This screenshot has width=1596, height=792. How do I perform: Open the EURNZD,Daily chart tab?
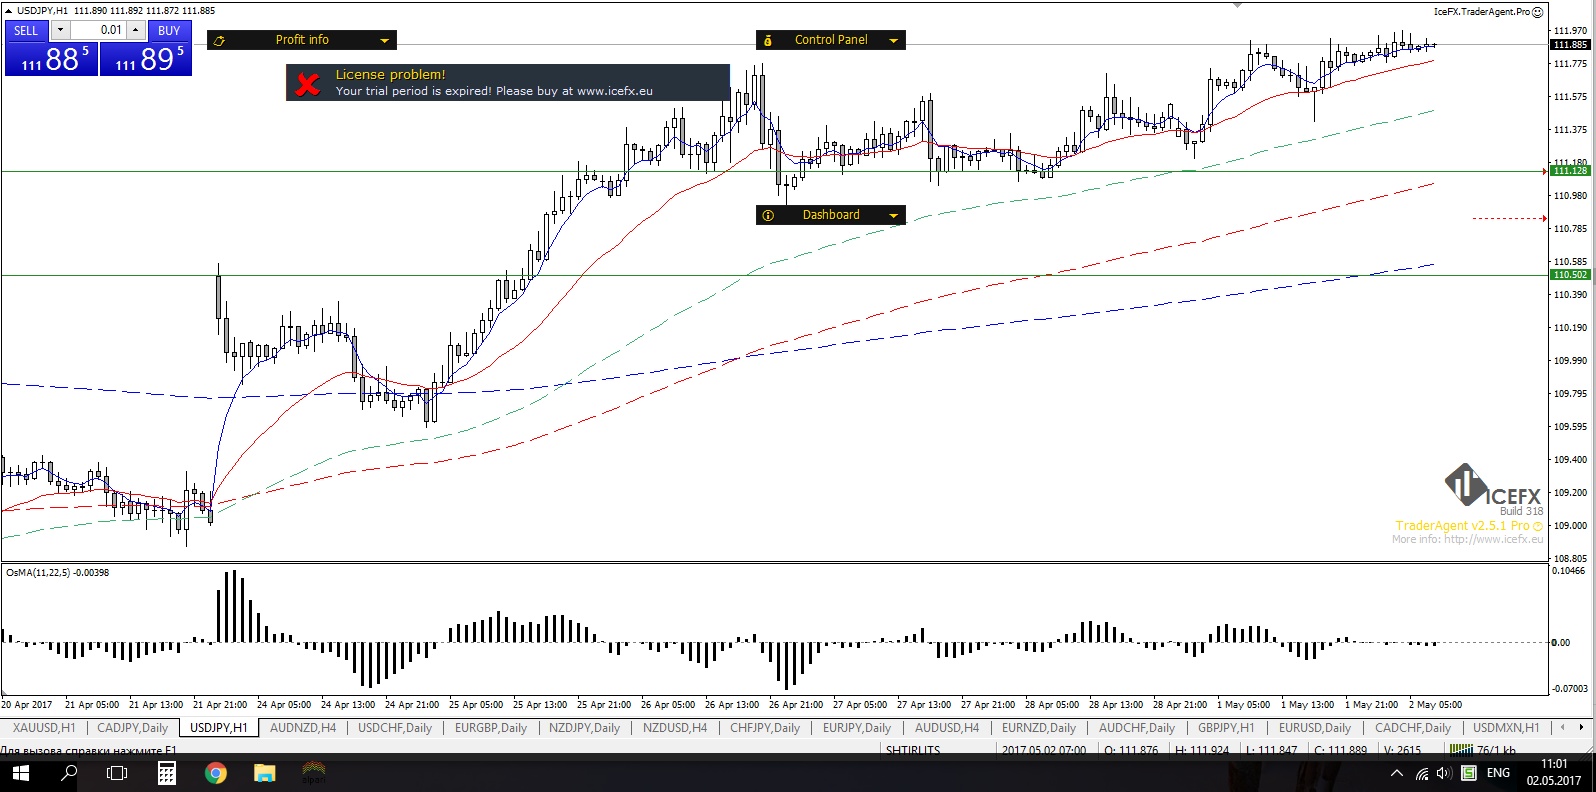click(x=1039, y=728)
